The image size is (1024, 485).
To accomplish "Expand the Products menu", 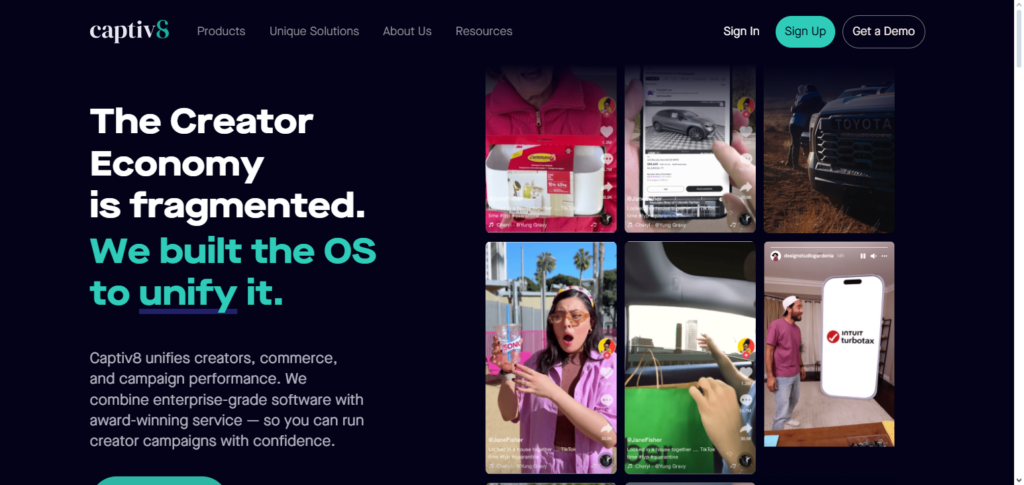I will pyautogui.click(x=221, y=31).
